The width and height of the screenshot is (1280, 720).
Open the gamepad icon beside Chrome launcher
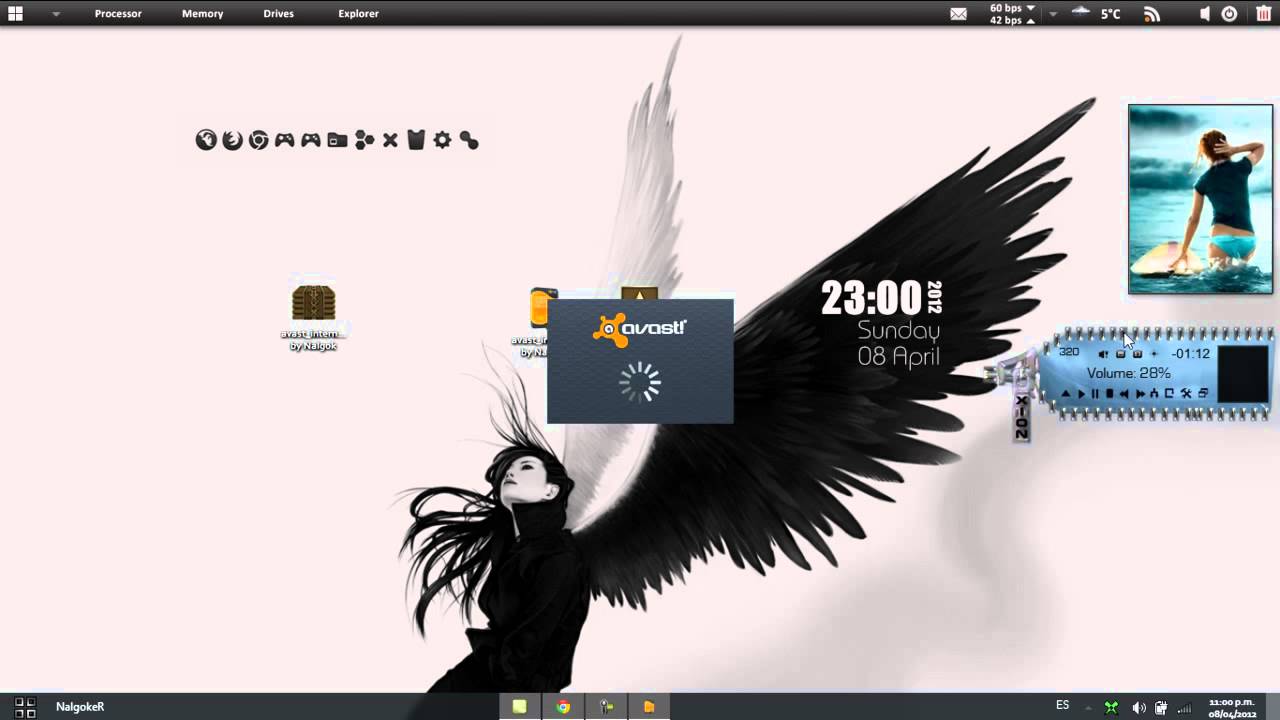[x=285, y=140]
